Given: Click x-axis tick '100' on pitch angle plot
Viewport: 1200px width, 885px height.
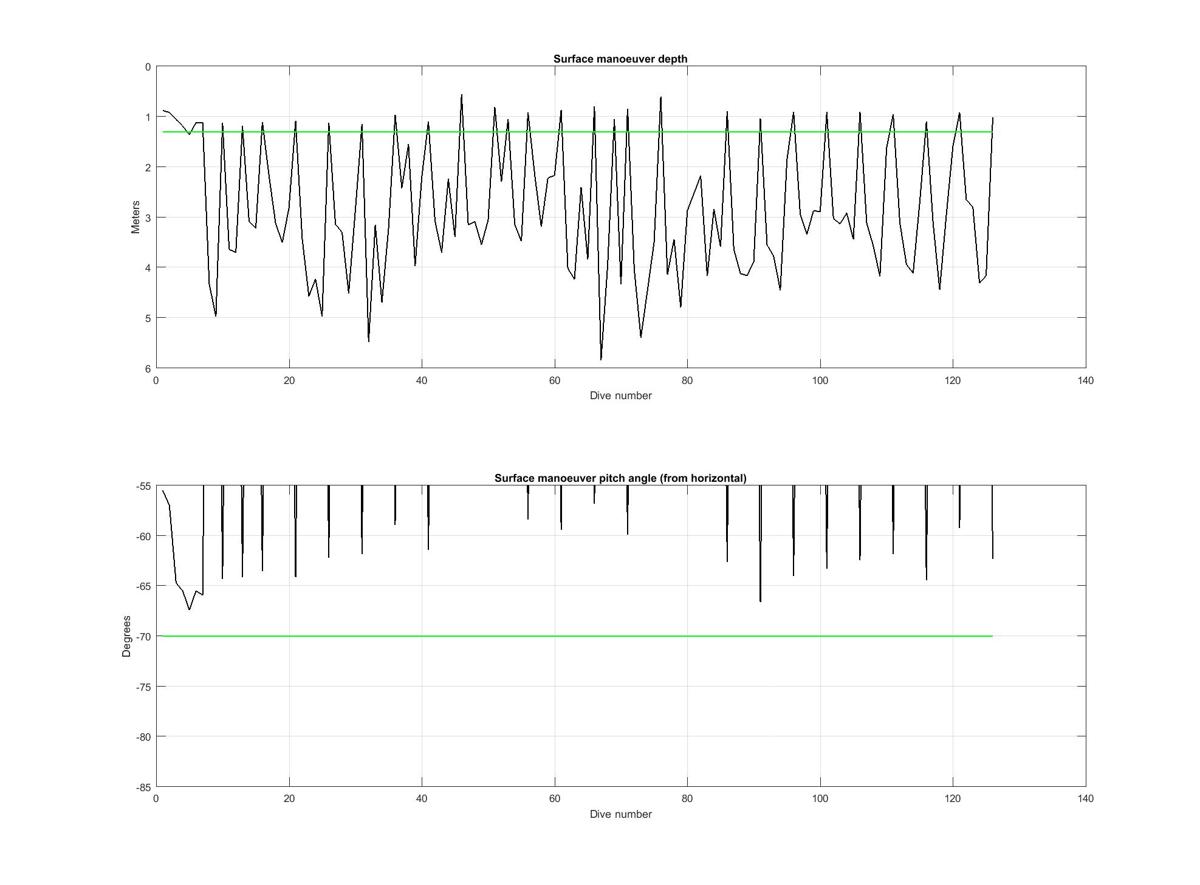Looking at the screenshot, I should click(x=820, y=799).
